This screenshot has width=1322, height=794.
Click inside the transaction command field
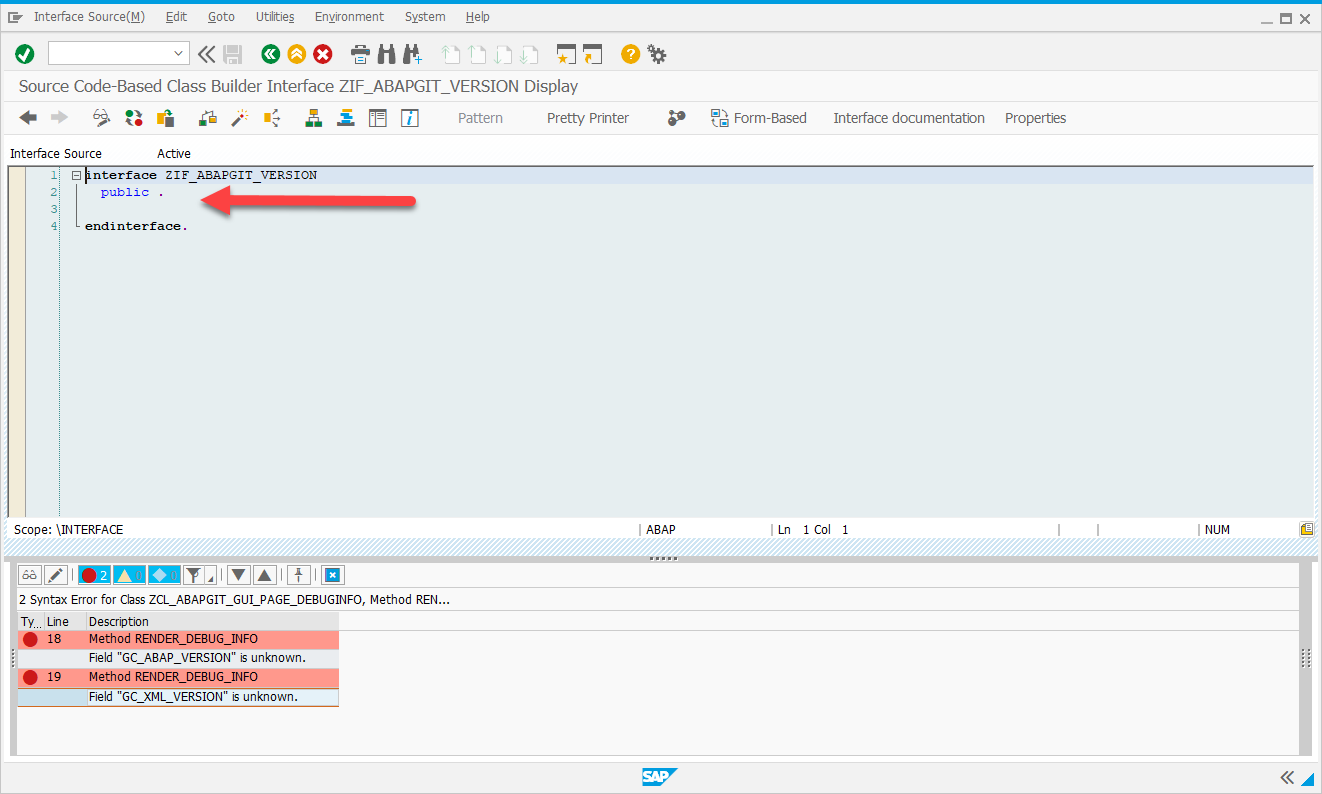tap(110, 54)
